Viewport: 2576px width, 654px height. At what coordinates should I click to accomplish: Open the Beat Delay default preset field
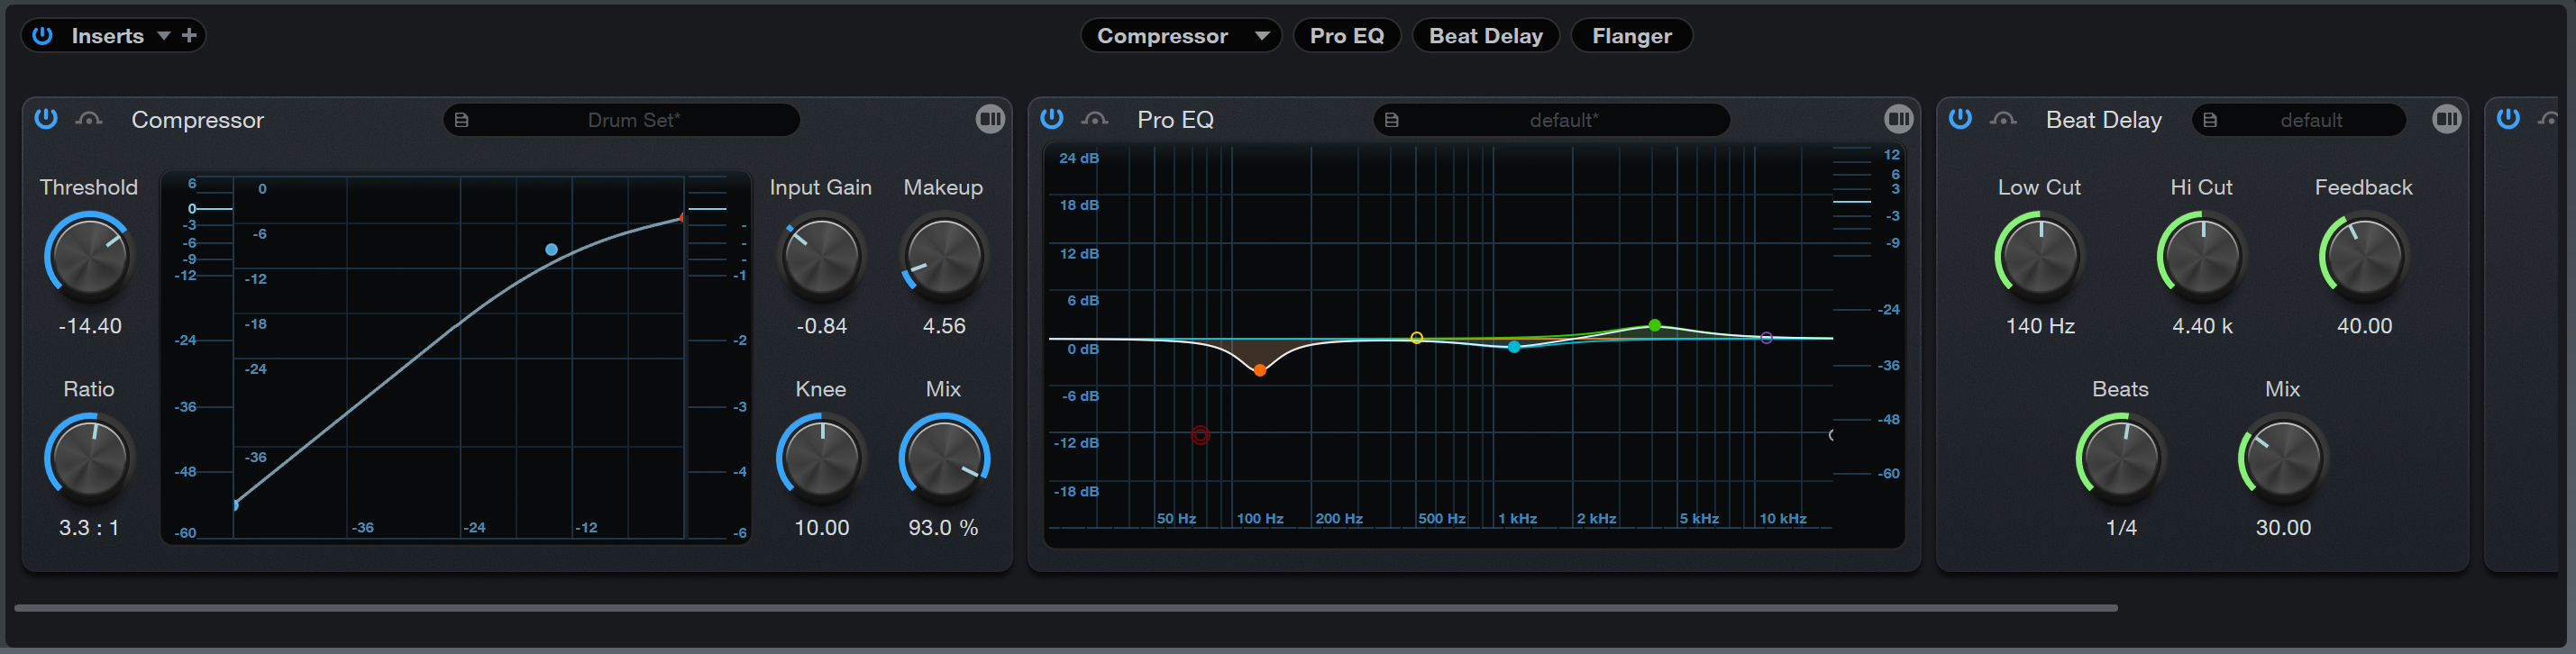click(x=2299, y=120)
